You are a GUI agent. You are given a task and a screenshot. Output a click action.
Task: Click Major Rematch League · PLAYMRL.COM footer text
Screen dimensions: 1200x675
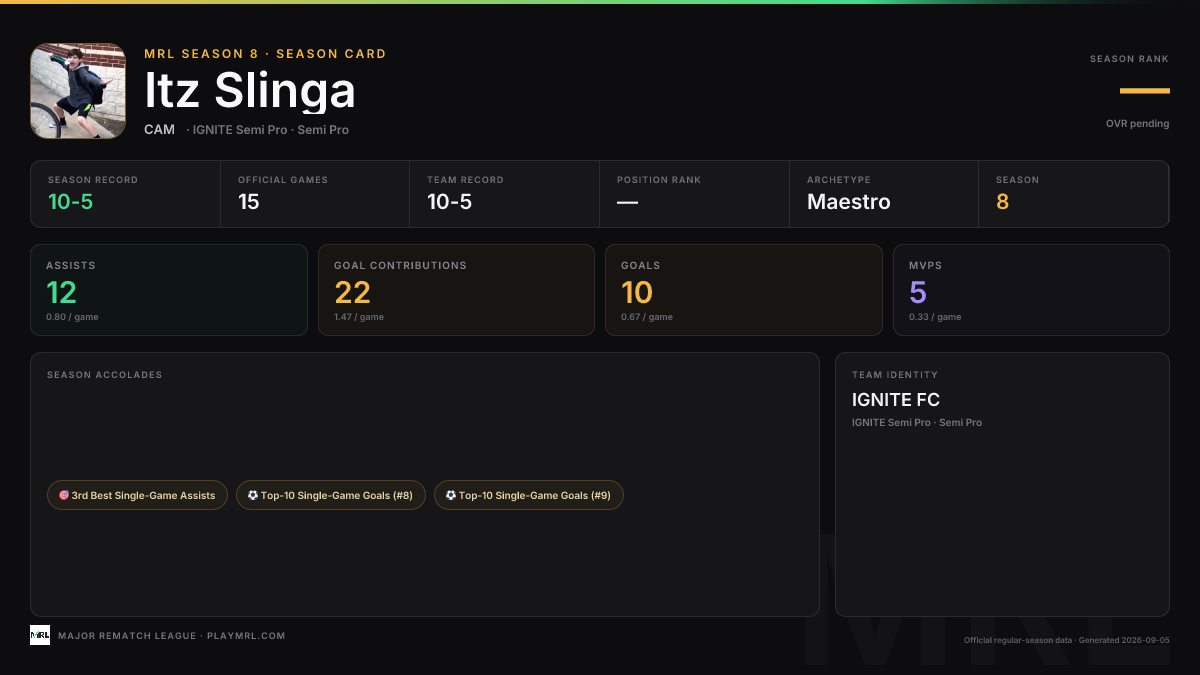tap(172, 636)
